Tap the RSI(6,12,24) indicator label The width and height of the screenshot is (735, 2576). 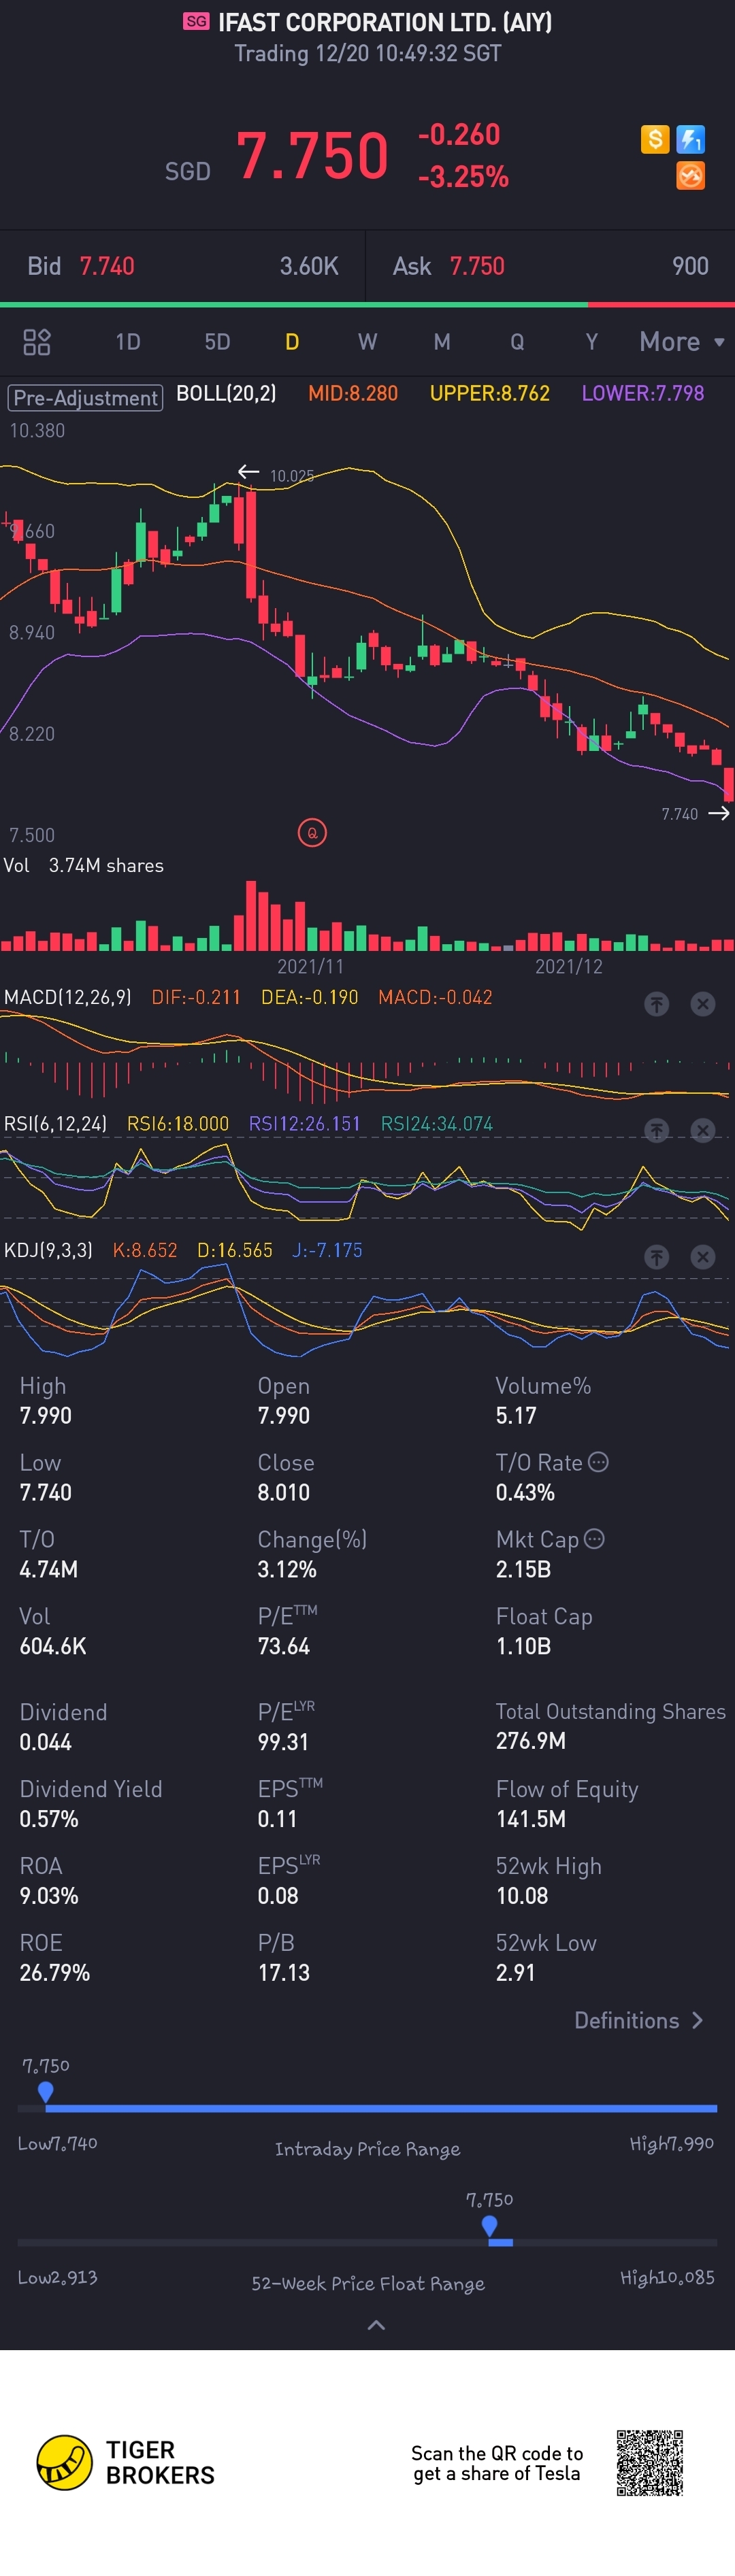click(x=55, y=1123)
